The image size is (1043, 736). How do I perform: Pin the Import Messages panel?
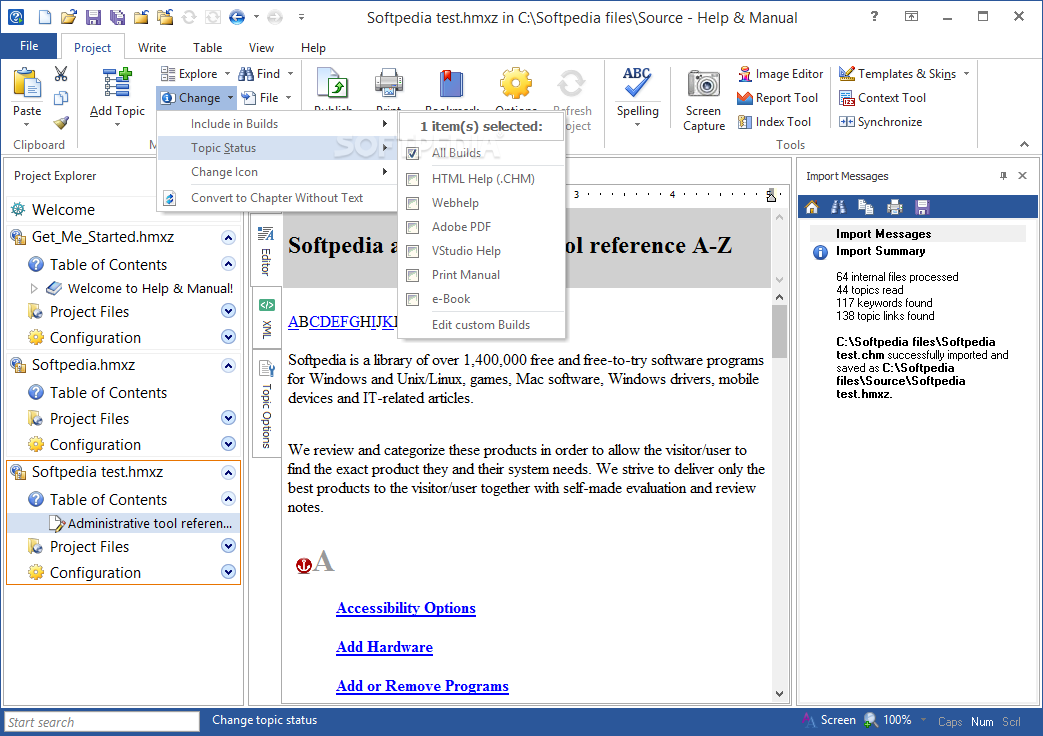pyautogui.click(x=1003, y=176)
